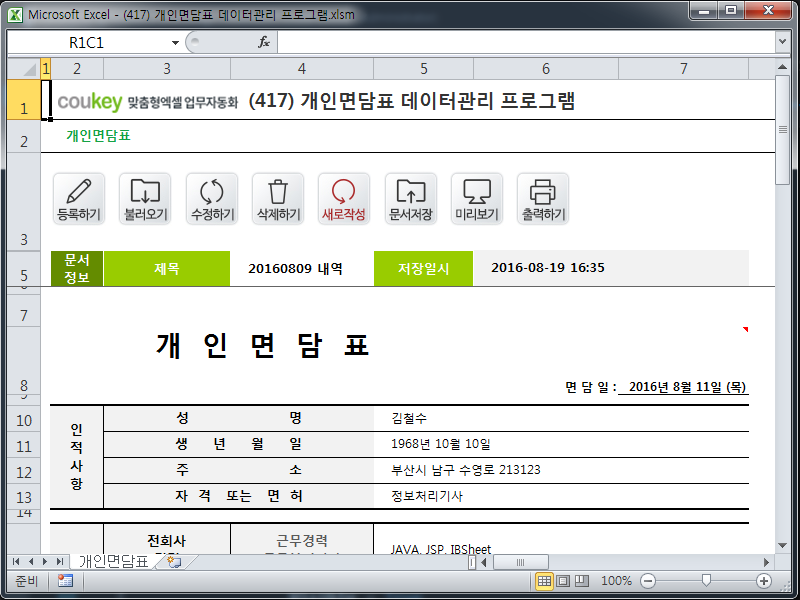Screen dimensions: 800x600
Task: Delete the record with 삭제하기 trash button
Action: pos(278,199)
